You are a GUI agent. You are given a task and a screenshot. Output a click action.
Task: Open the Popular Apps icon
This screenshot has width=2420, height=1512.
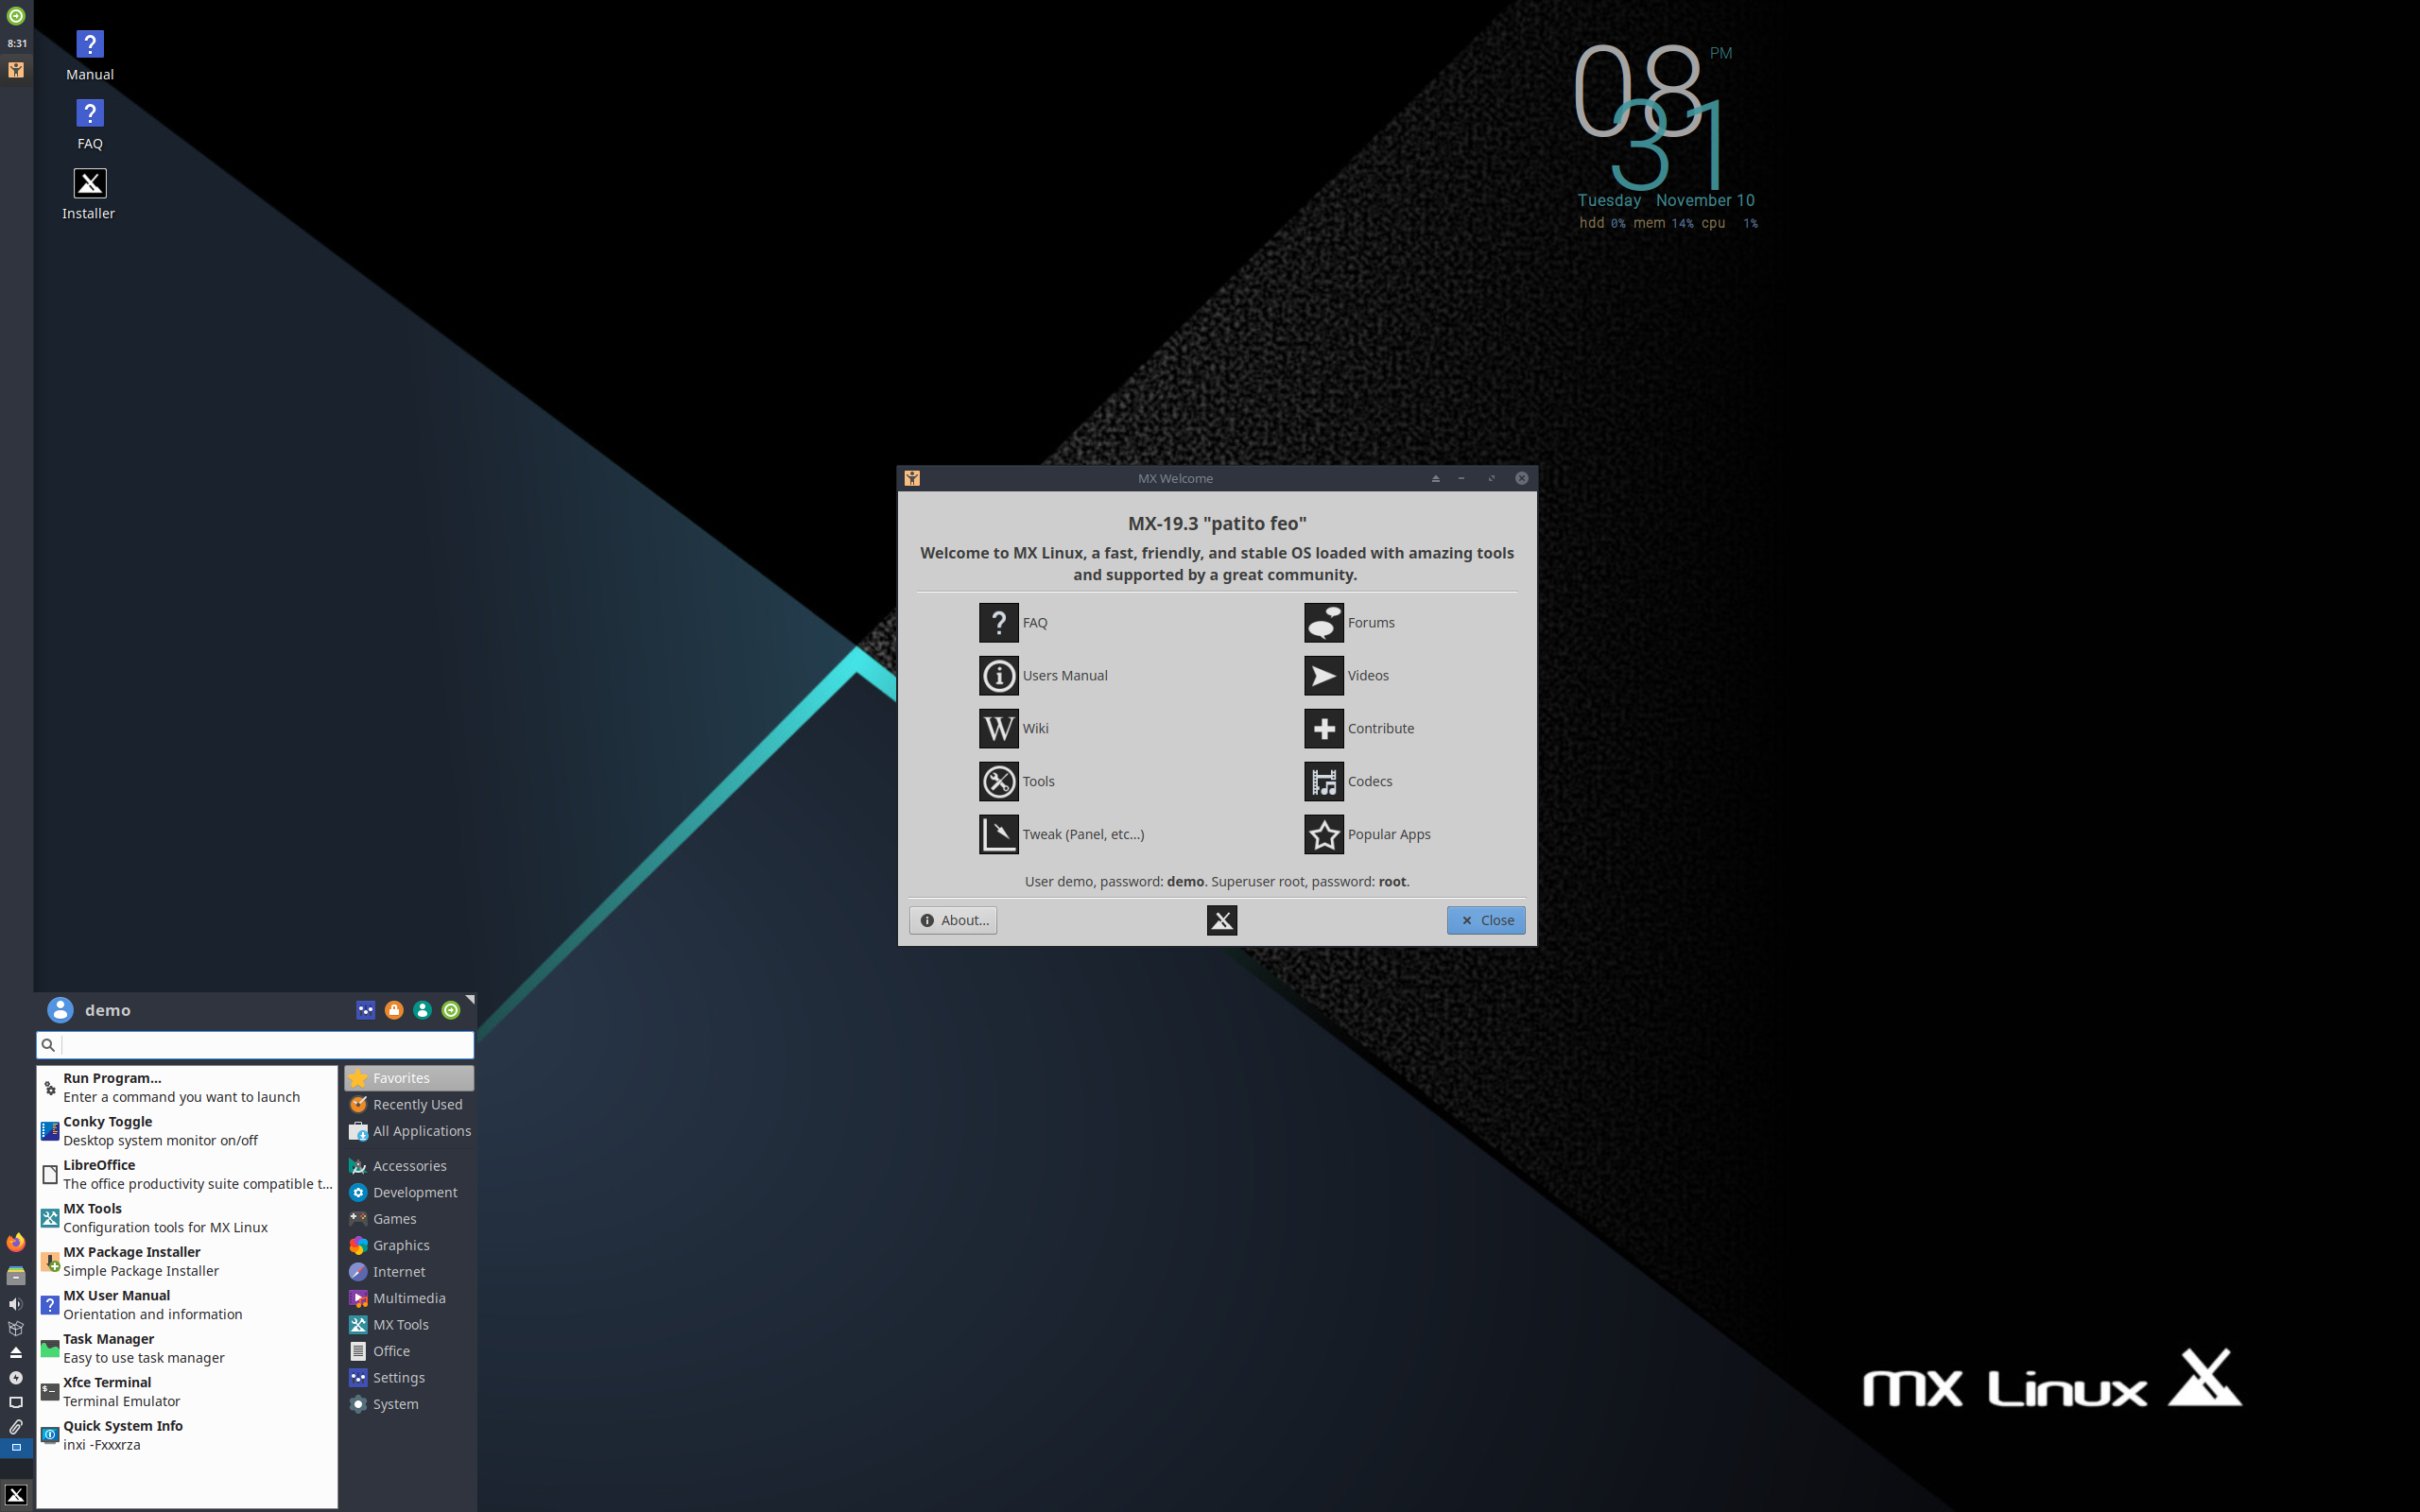coord(1326,833)
